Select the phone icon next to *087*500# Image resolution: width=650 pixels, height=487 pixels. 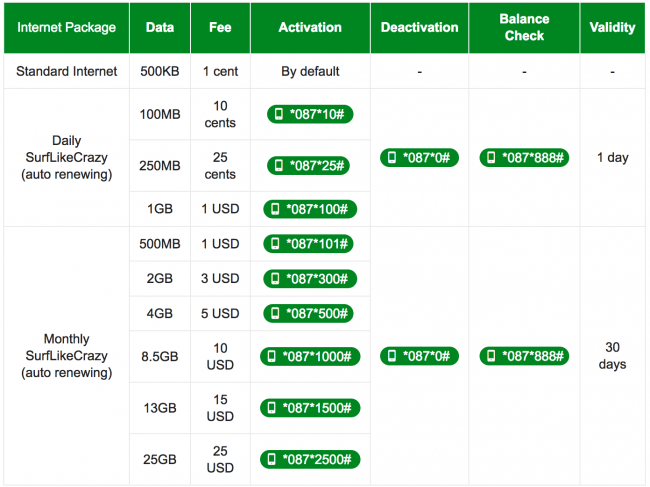point(275,313)
